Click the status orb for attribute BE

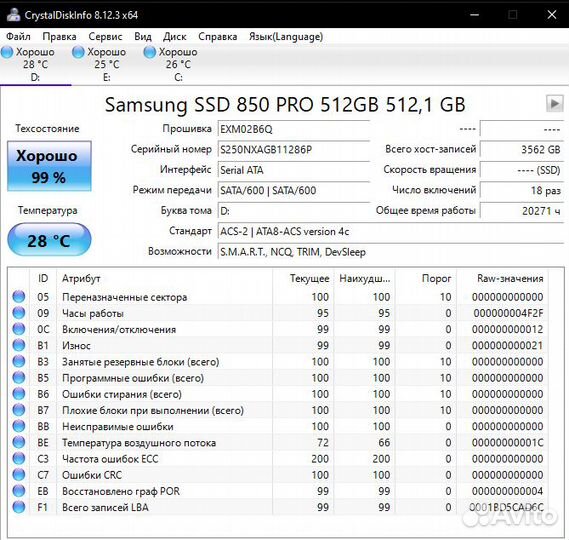point(19,442)
